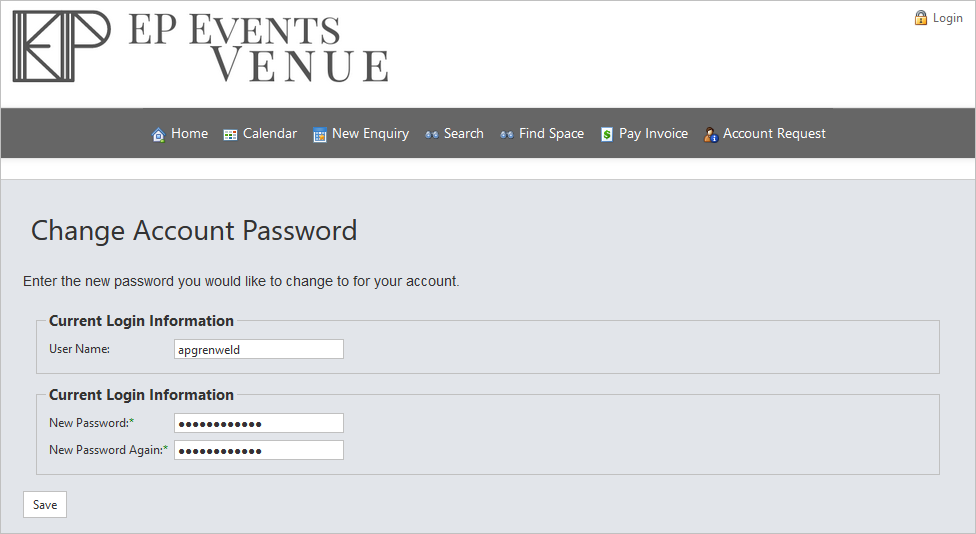Go to New Enquiry page
The image size is (976, 534).
click(x=370, y=134)
